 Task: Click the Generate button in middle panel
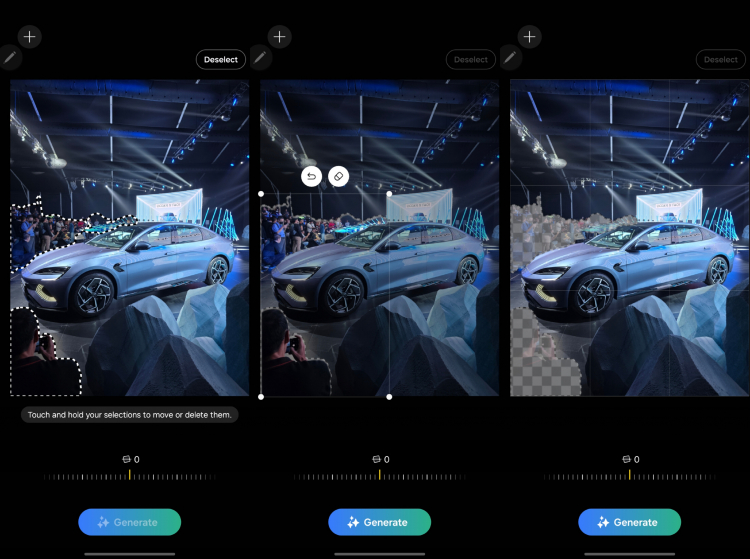point(380,522)
